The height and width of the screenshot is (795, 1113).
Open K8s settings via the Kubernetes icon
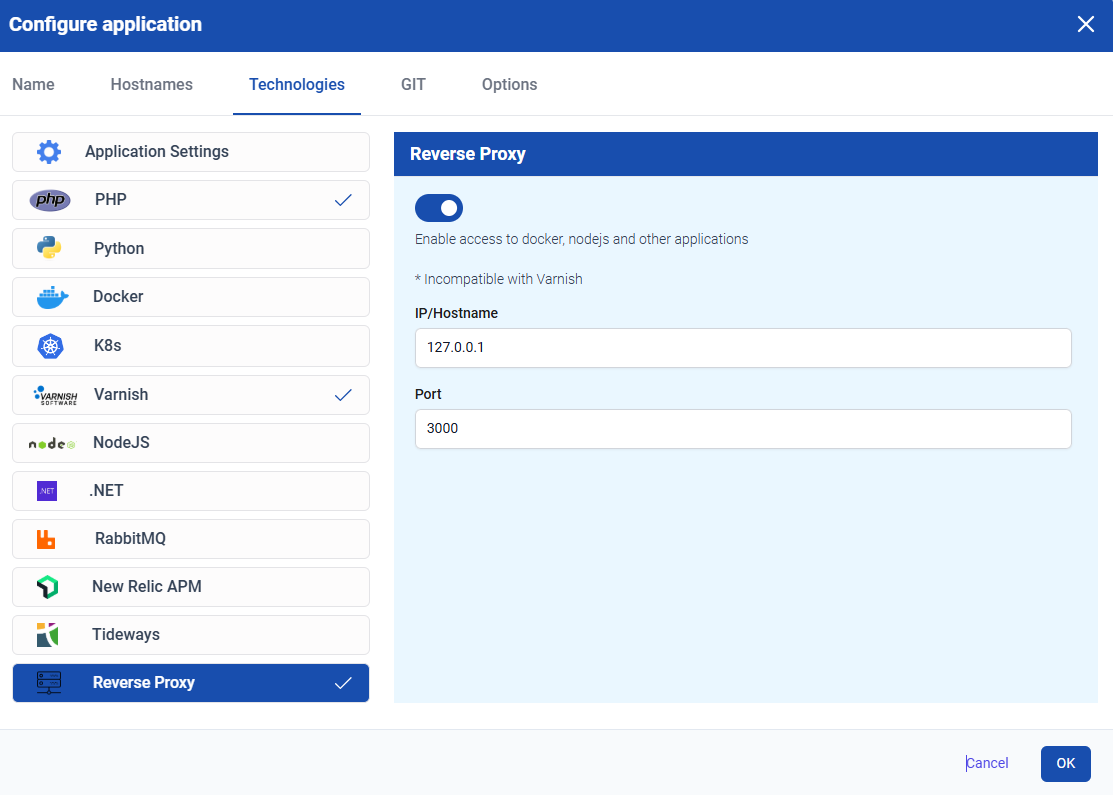(49, 345)
